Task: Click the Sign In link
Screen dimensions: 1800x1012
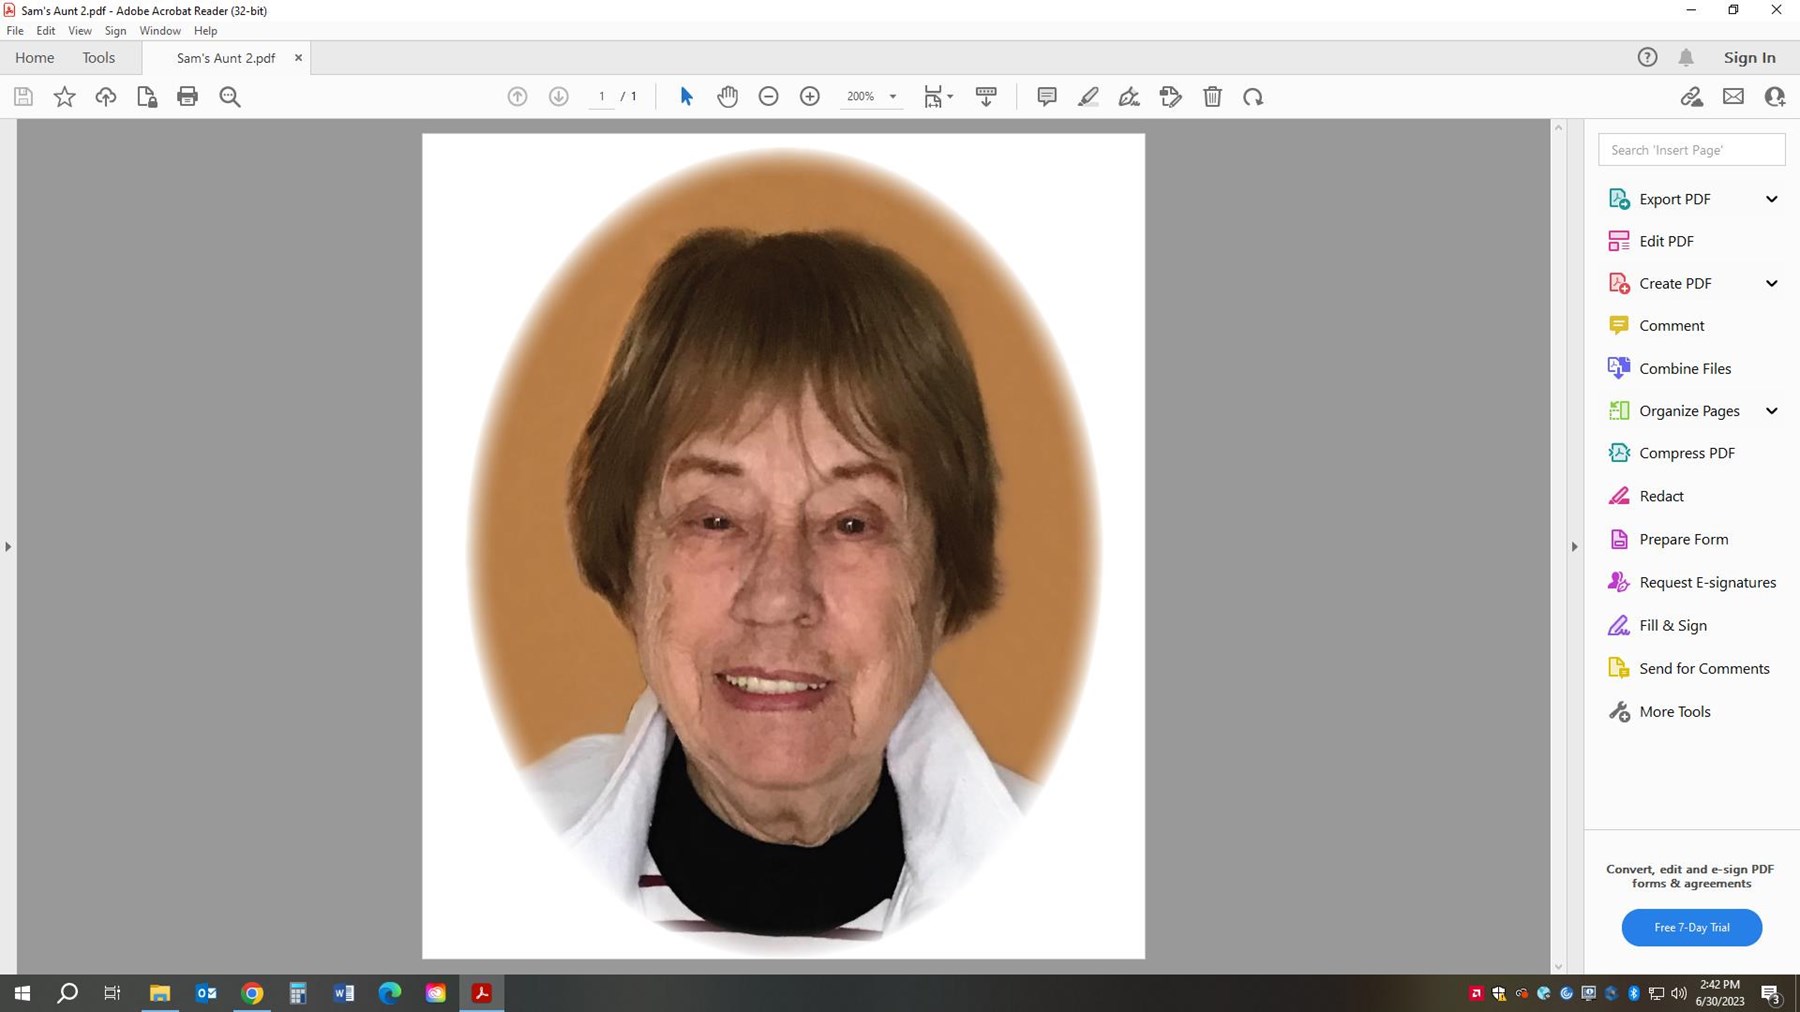Action: coord(1749,57)
